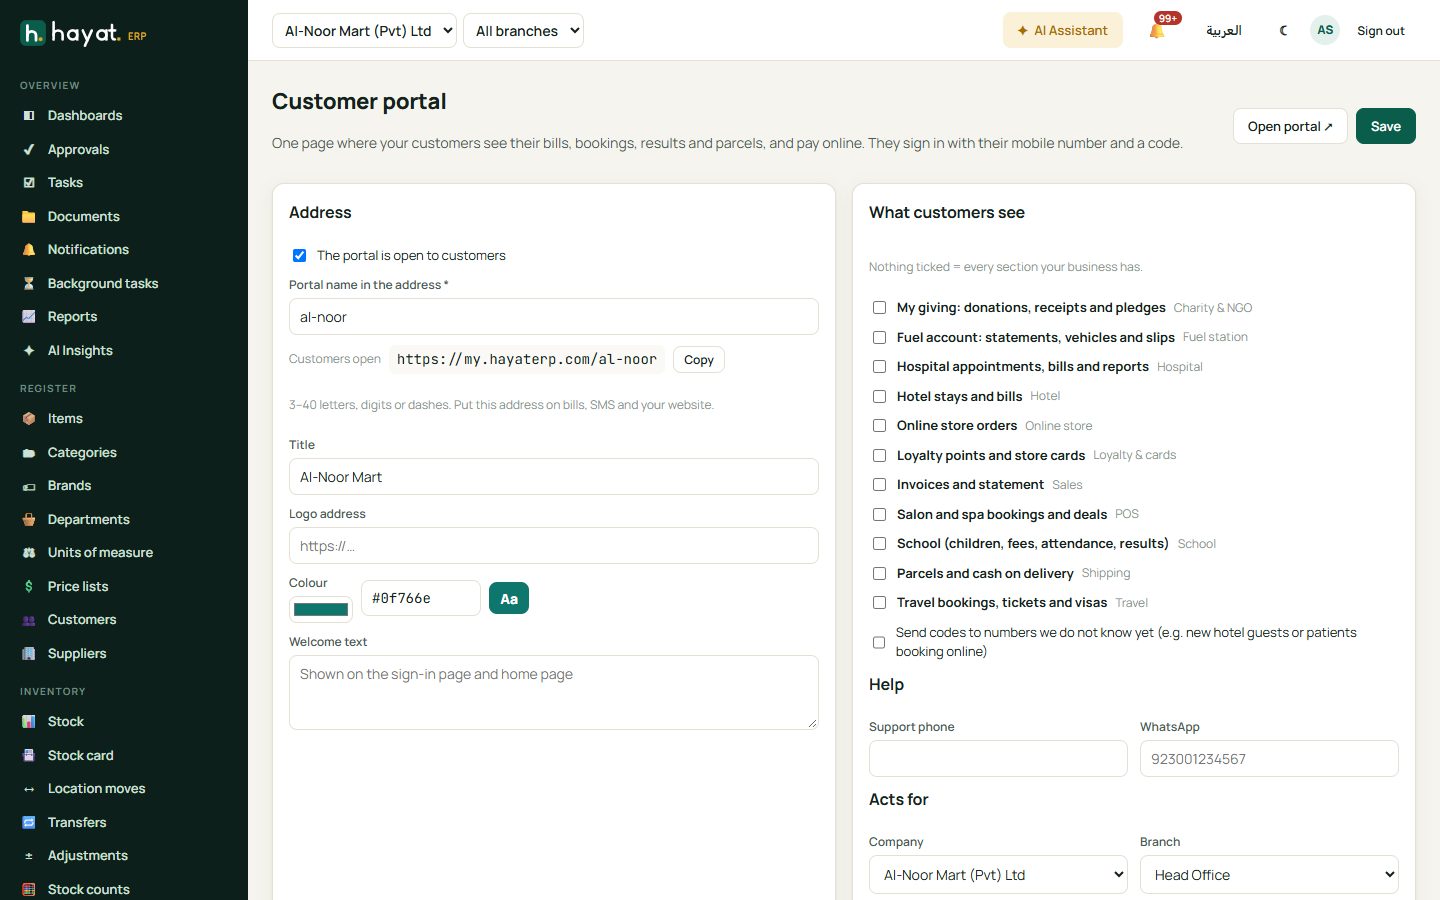This screenshot has height=900, width=1440.
Task: Click the Support phone field
Action: 998,758
